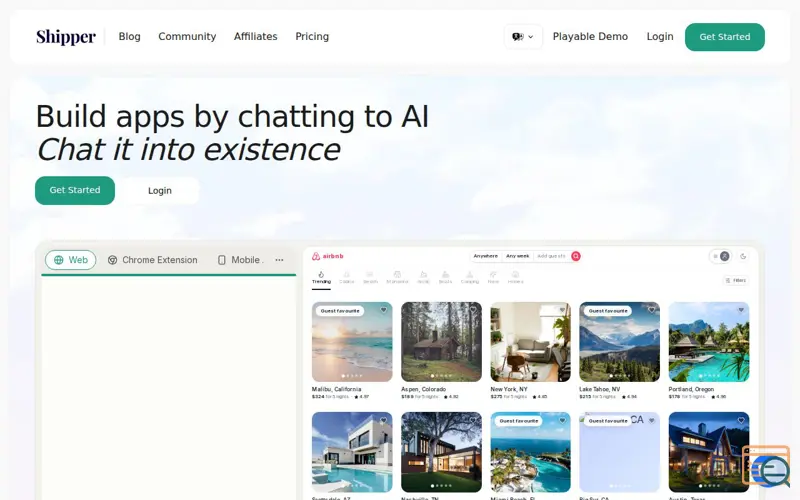Toggle heart on white villa pool listing

coord(384,420)
